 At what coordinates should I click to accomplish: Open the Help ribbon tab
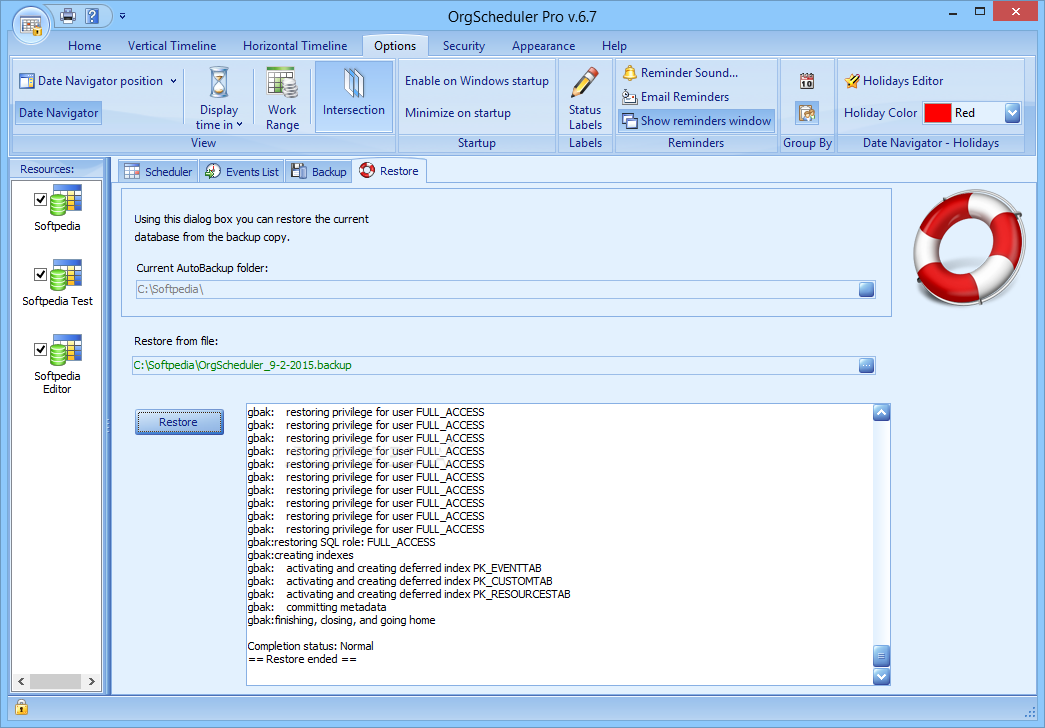pos(614,46)
